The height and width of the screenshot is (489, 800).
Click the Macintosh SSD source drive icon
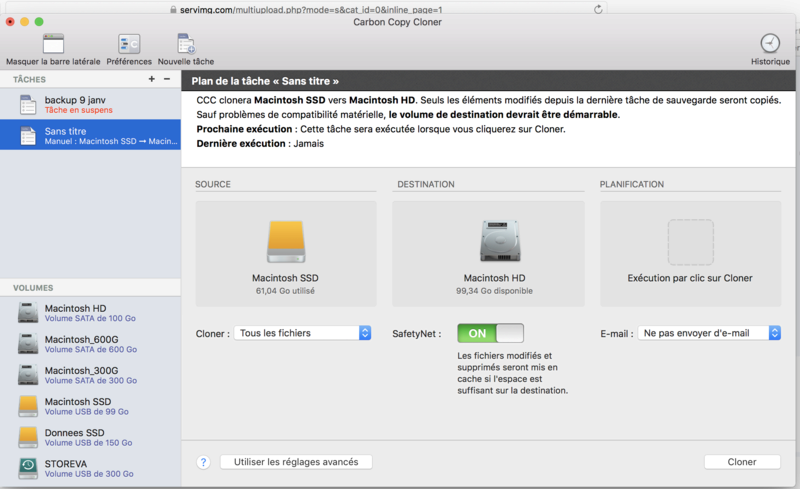pos(285,242)
